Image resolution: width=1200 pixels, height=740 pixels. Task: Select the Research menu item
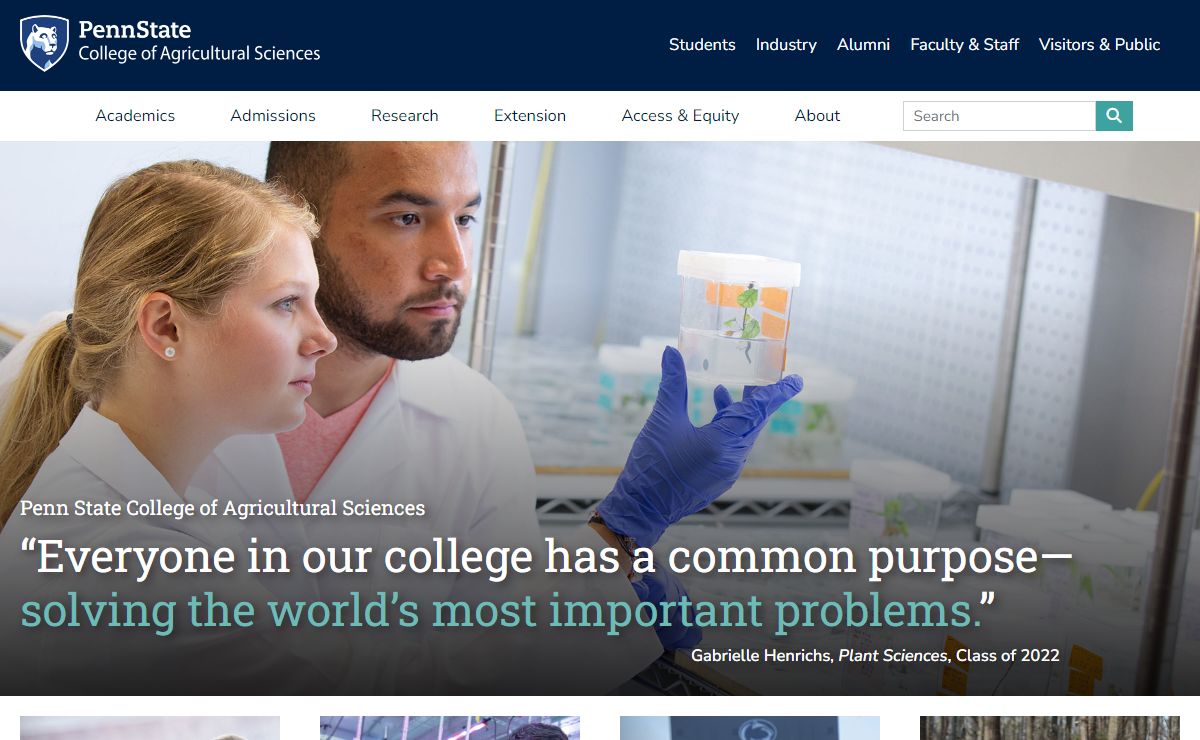404,116
